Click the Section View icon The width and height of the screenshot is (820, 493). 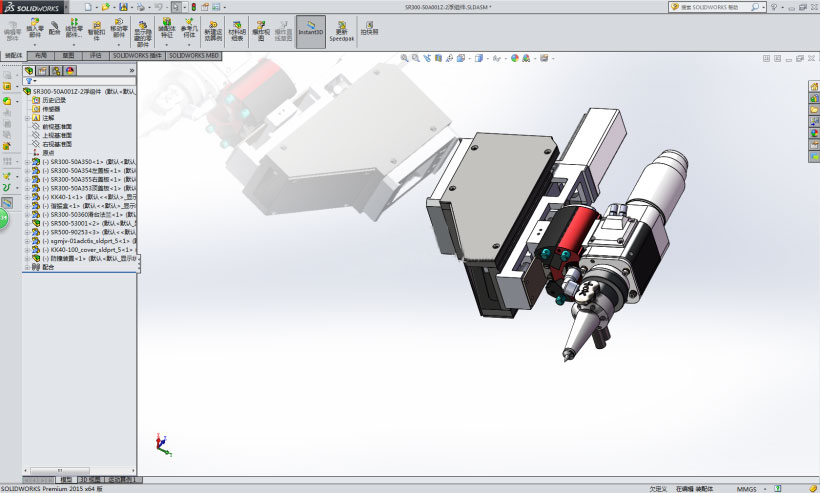click(438, 58)
